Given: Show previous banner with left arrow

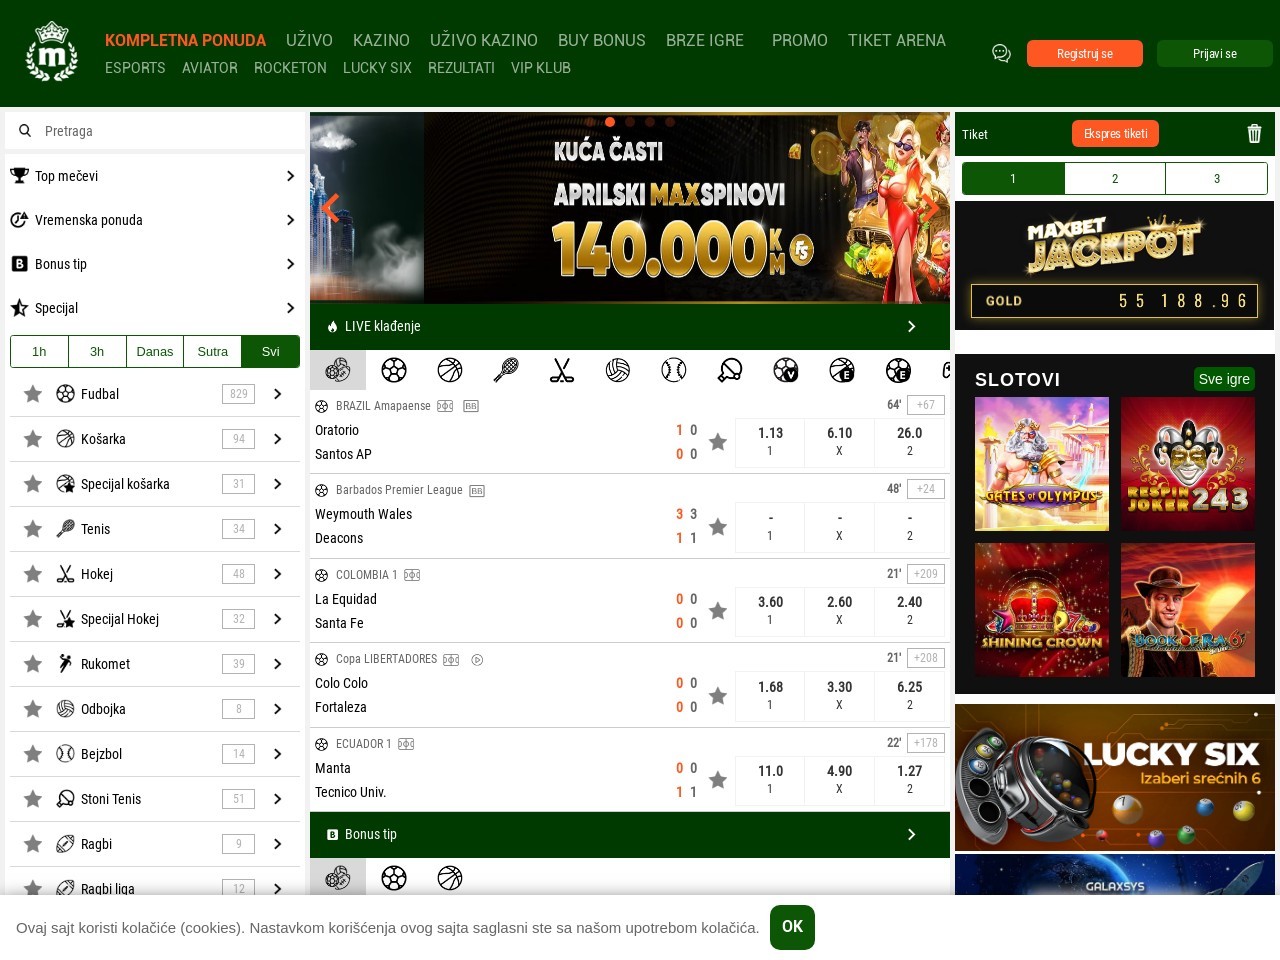Looking at the screenshot, I should tap(330, 208).
